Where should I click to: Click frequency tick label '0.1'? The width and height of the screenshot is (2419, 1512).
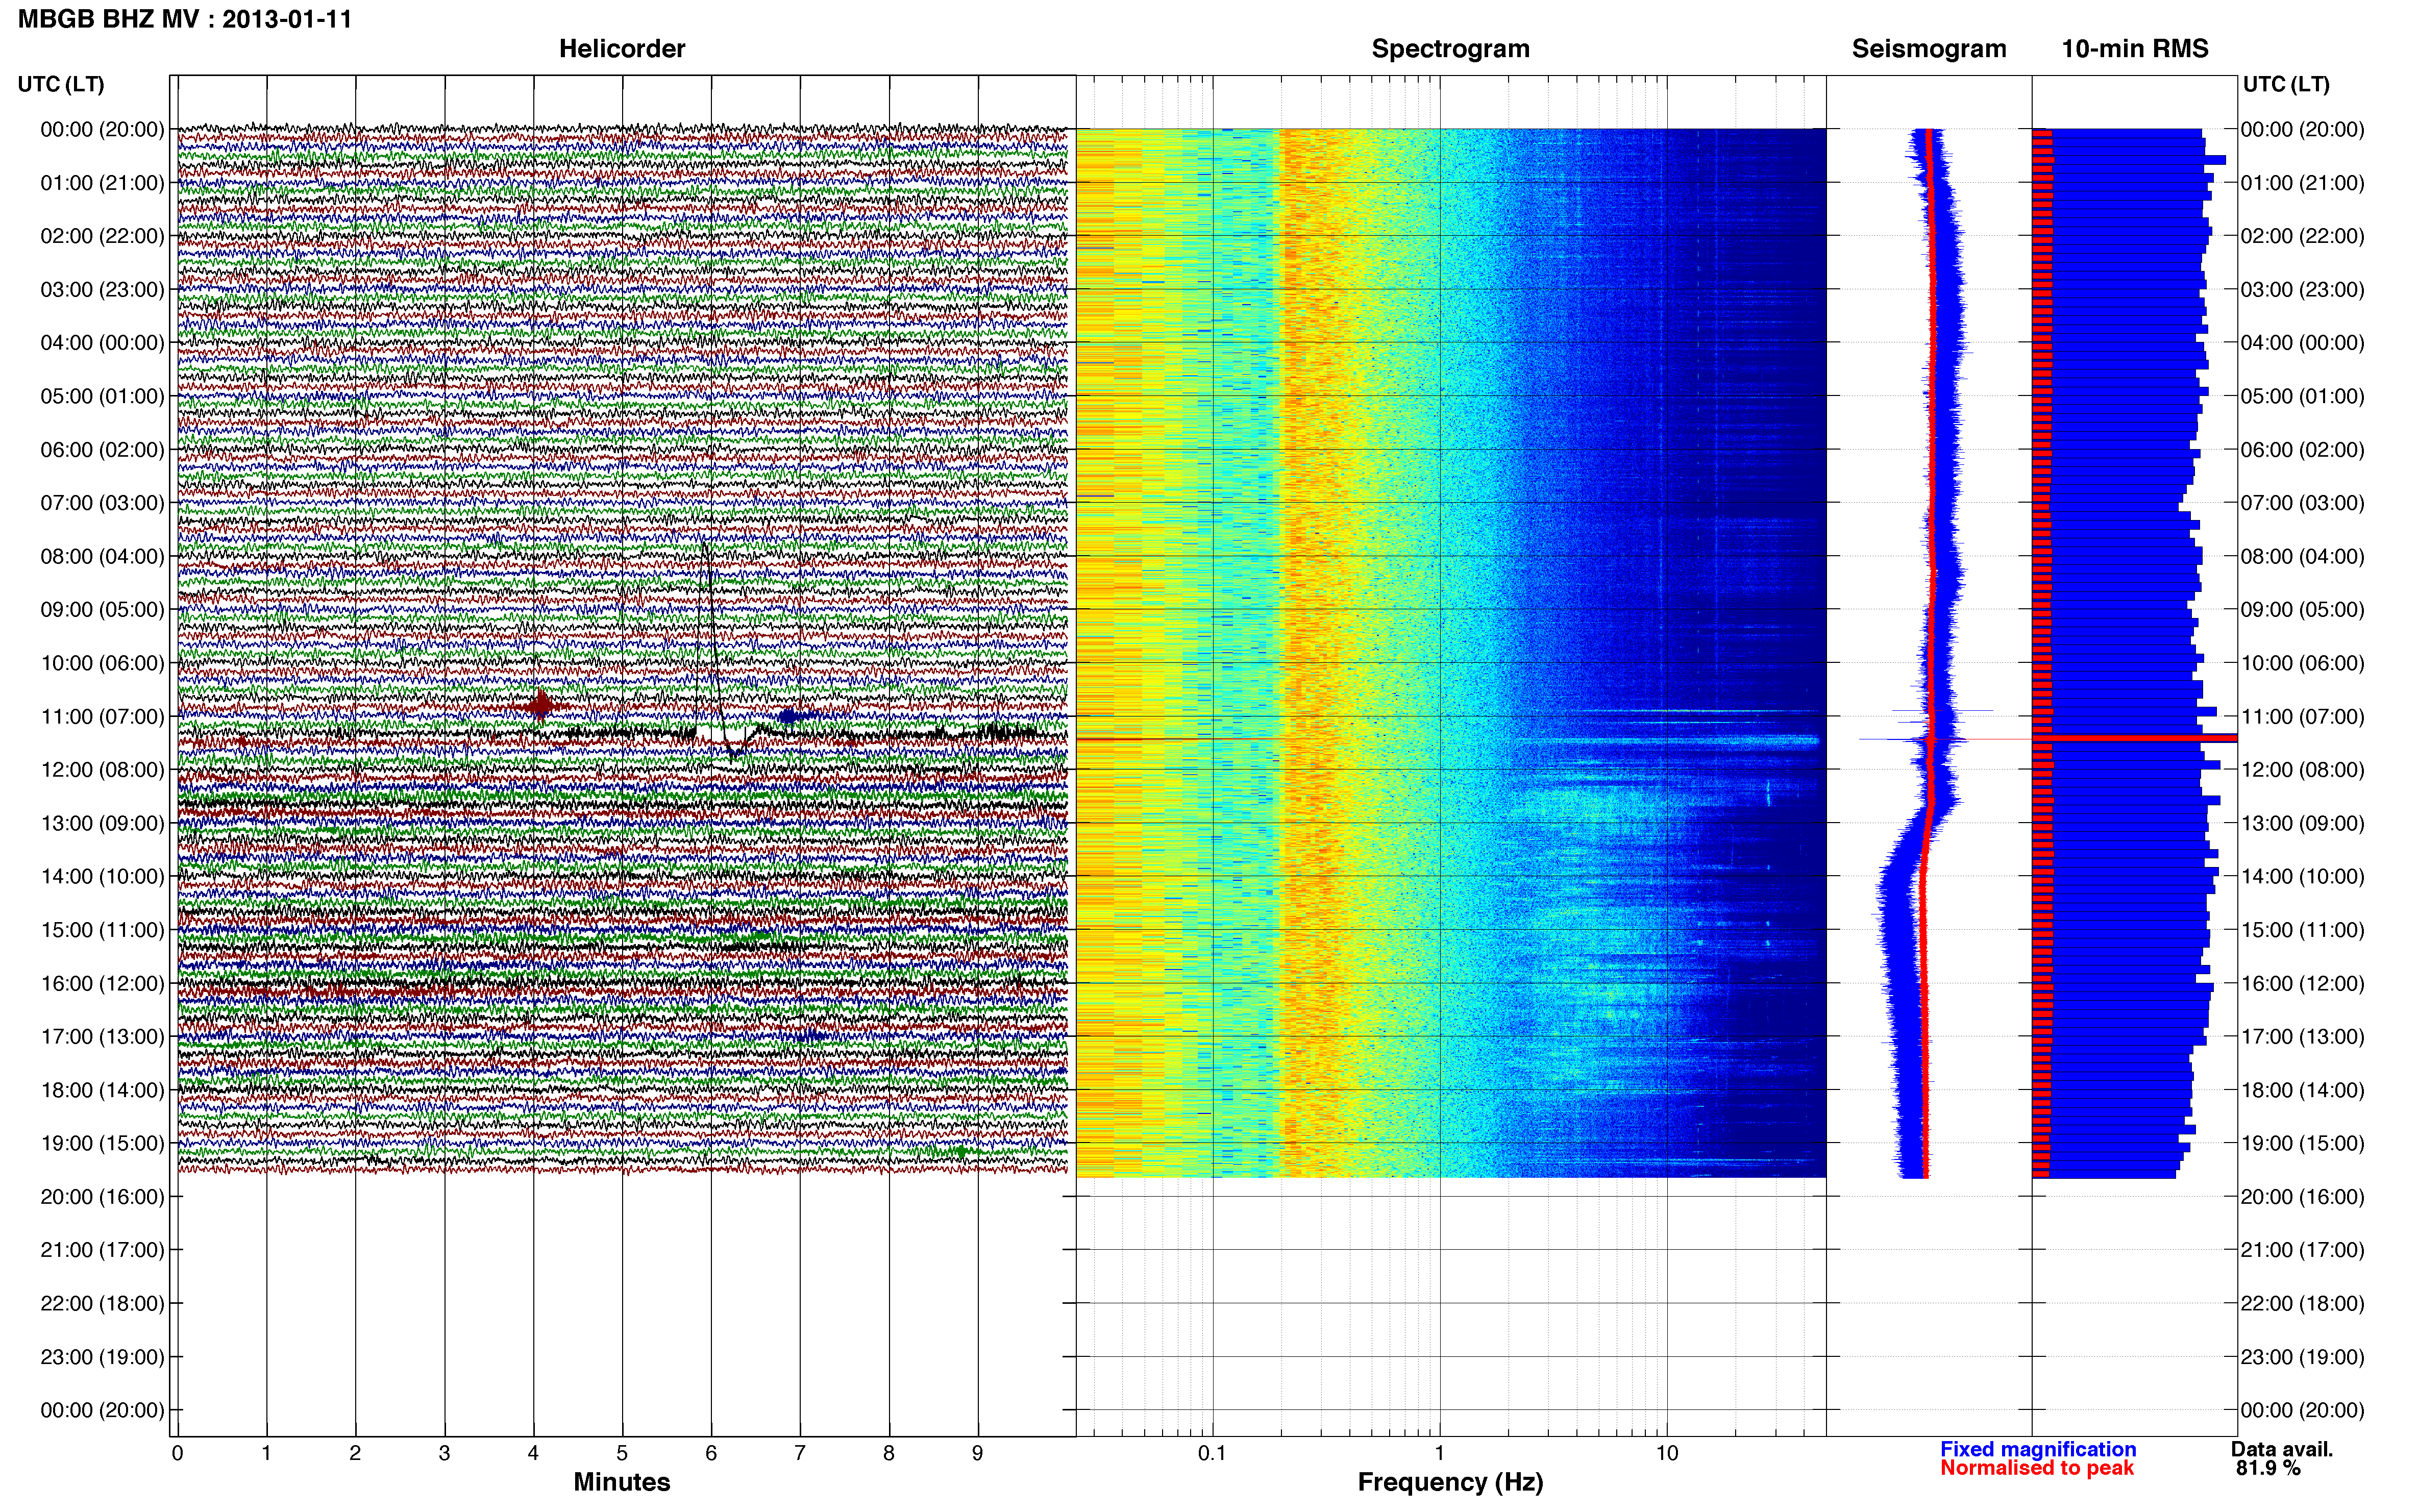coord(1212,1453)
